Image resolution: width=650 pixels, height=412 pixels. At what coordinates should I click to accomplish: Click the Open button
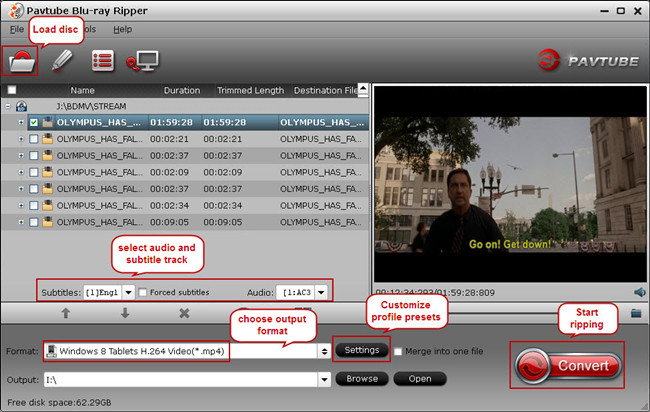420,378
